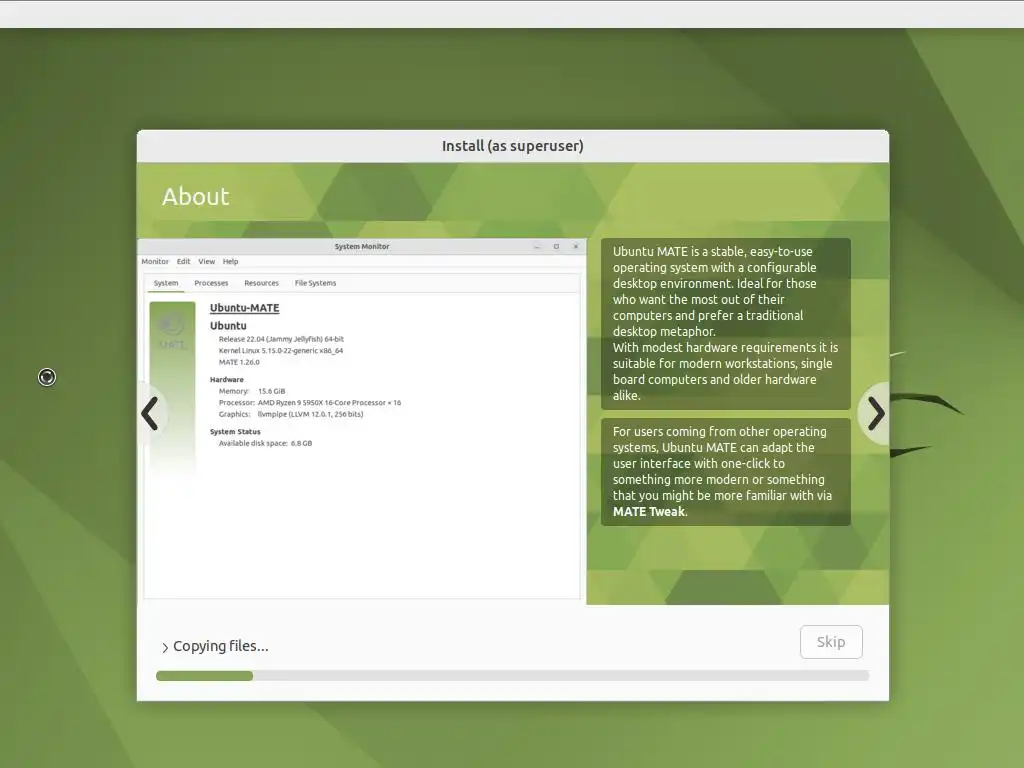The image size is (1024, 768).
Task: Click the System Monitor window title
Action: pyautogui.click(x=362, y=246)
